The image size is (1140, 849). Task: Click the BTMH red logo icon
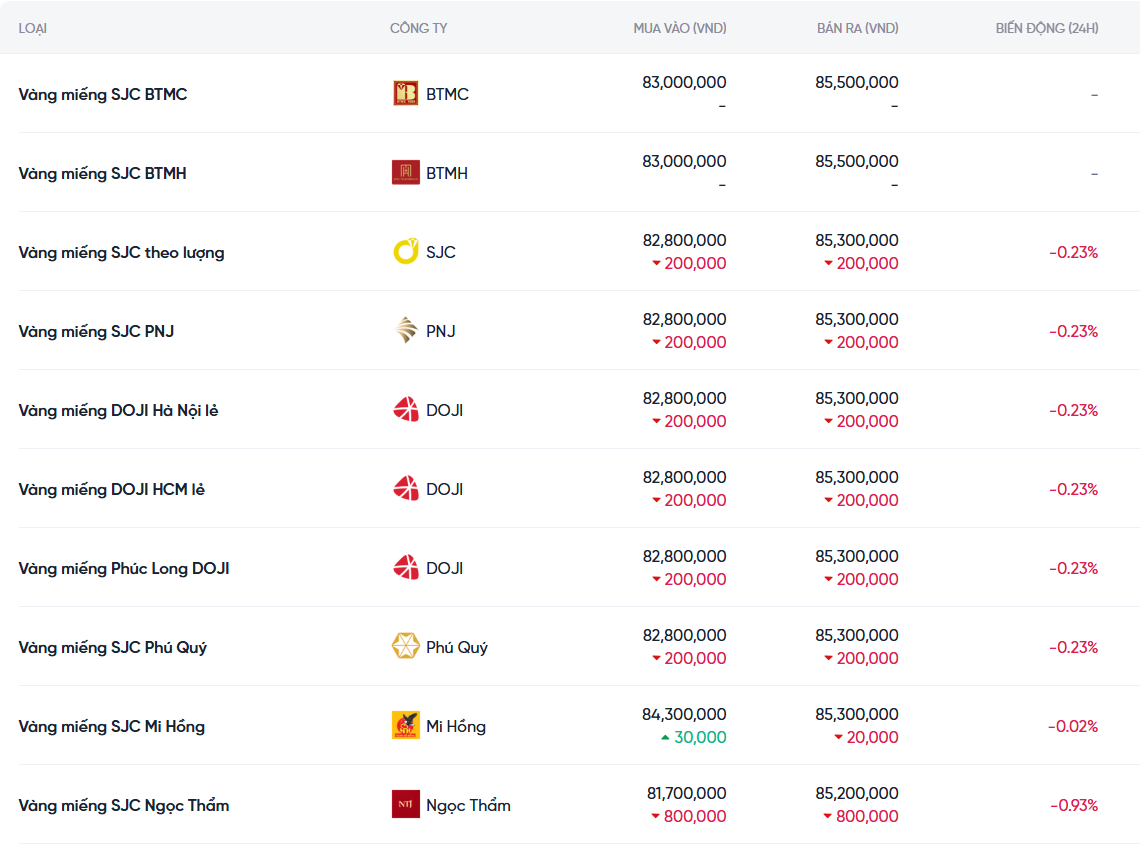pyautogui.click(x=405, y=173)
